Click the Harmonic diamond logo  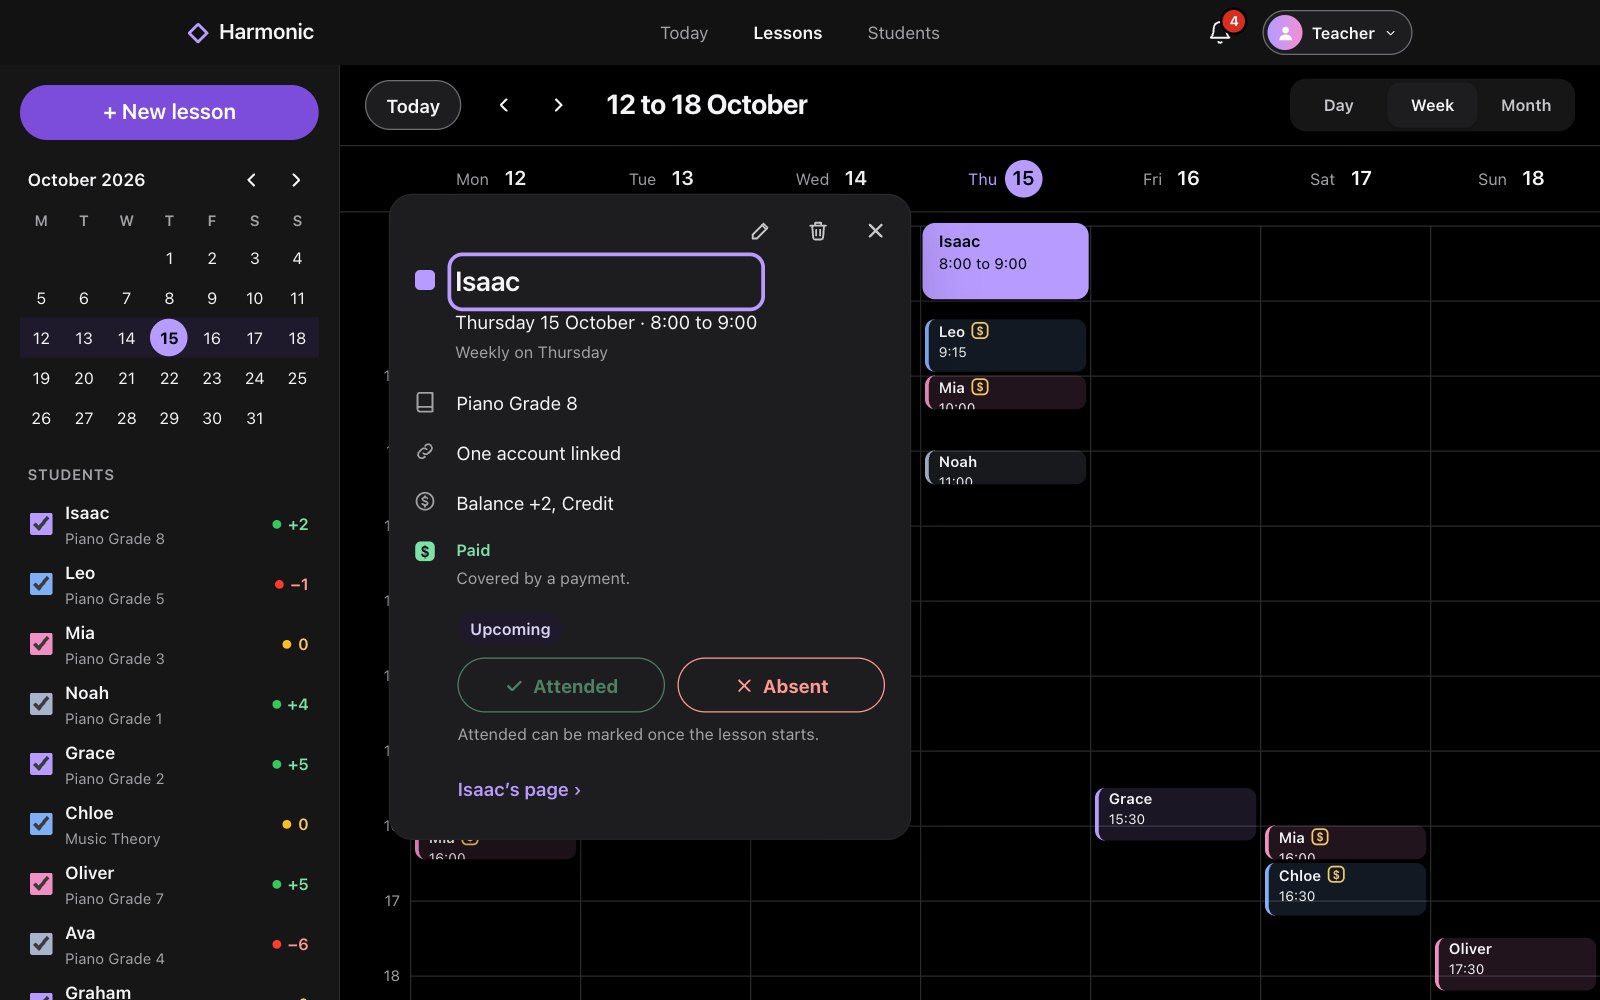198,33
